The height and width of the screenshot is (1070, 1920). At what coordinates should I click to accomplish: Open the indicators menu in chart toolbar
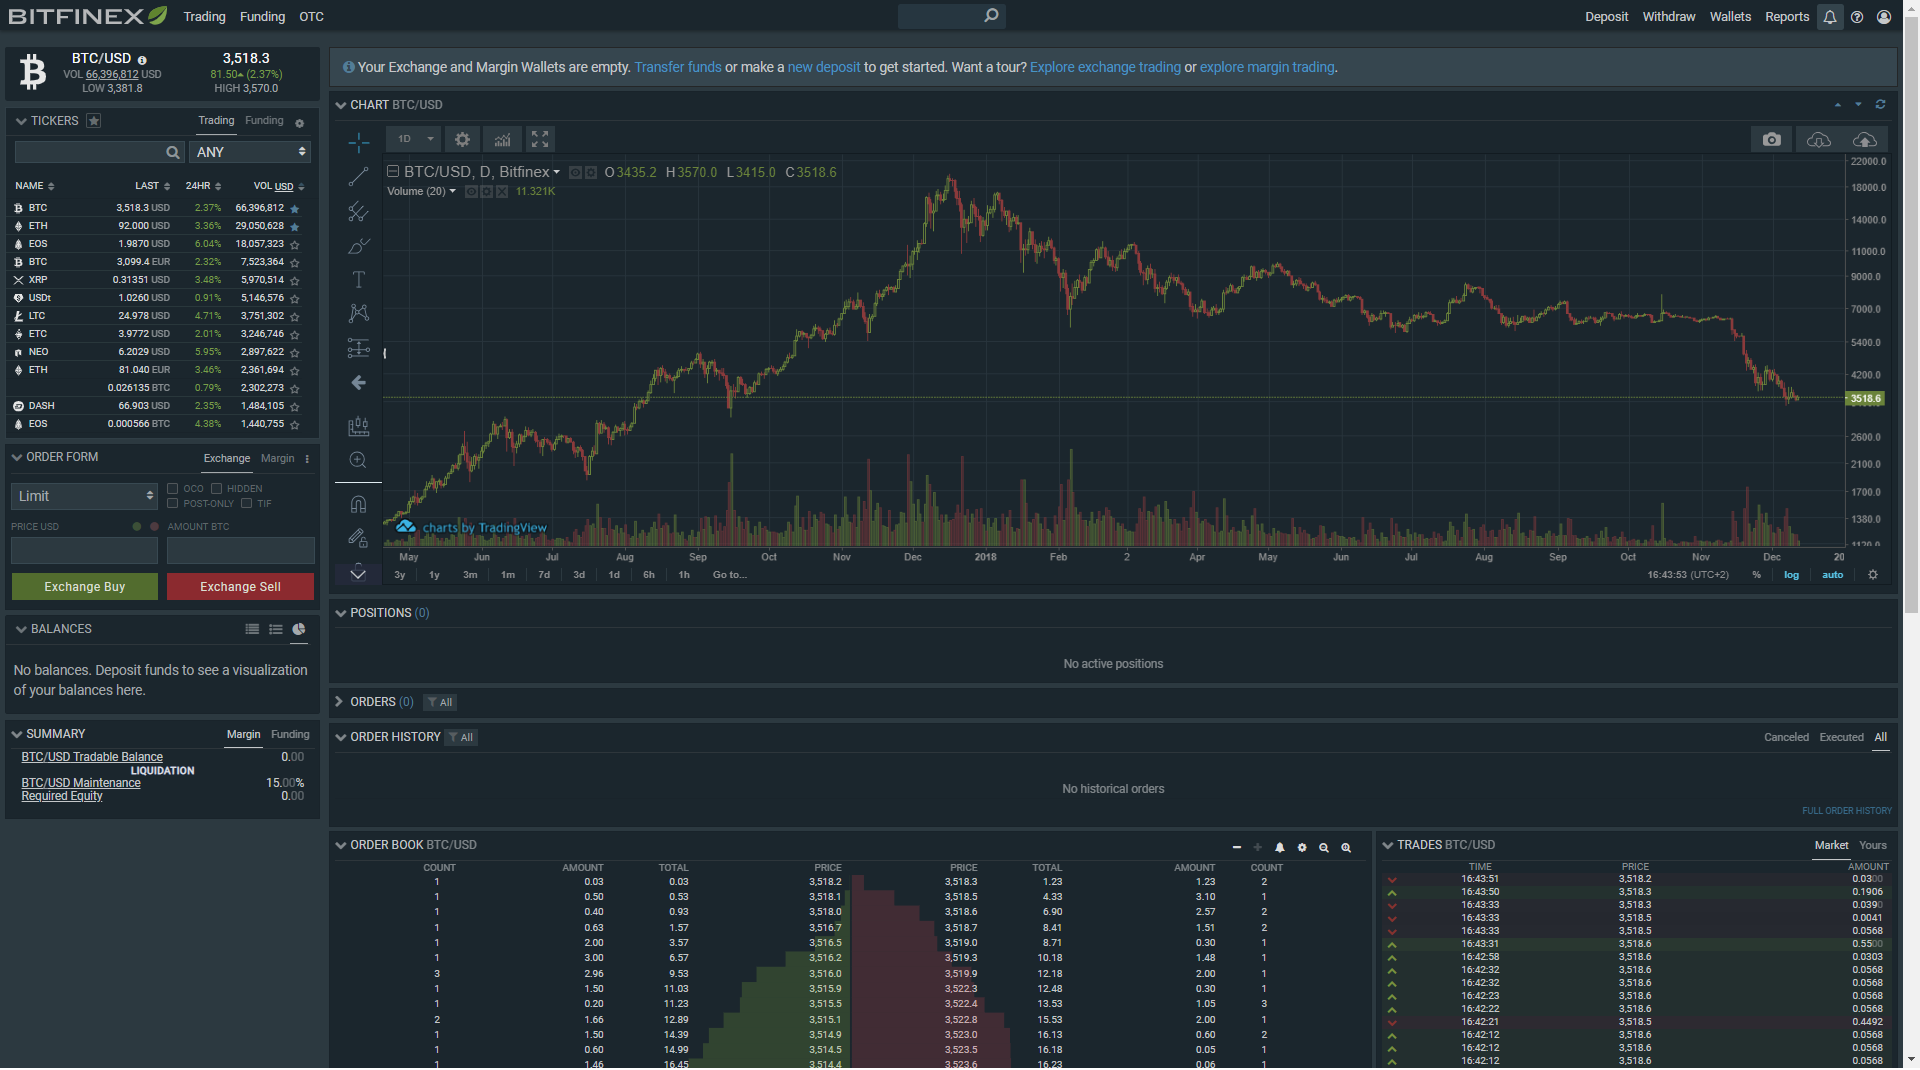point(502,139)
